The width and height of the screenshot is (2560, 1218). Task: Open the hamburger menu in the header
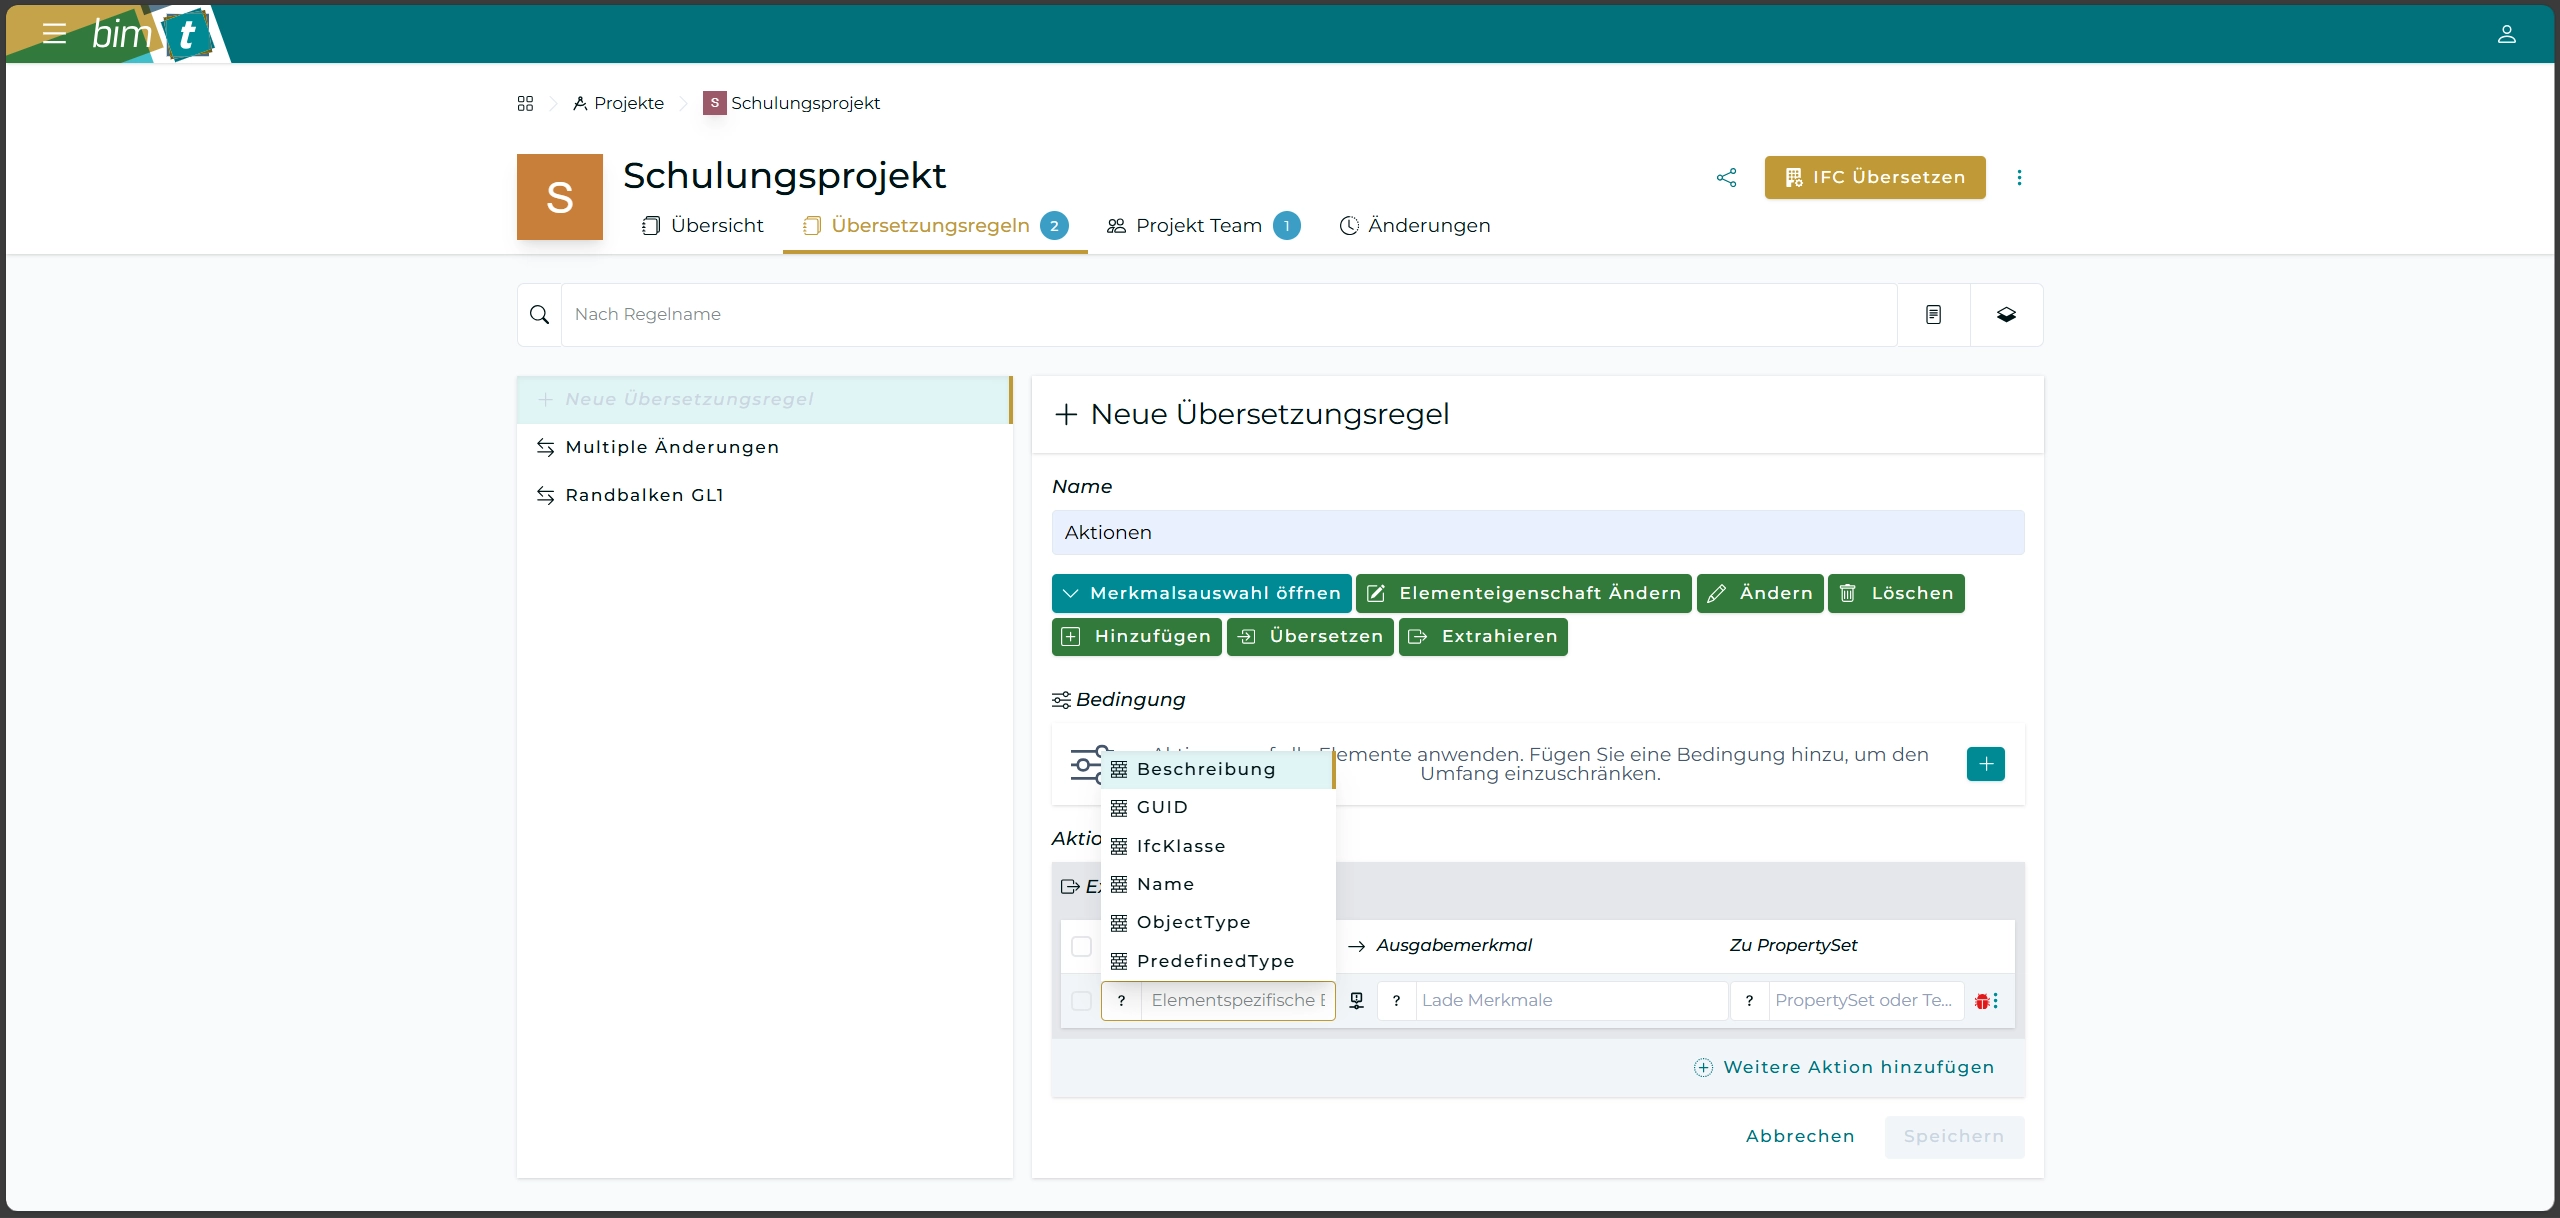click(54, 34)
